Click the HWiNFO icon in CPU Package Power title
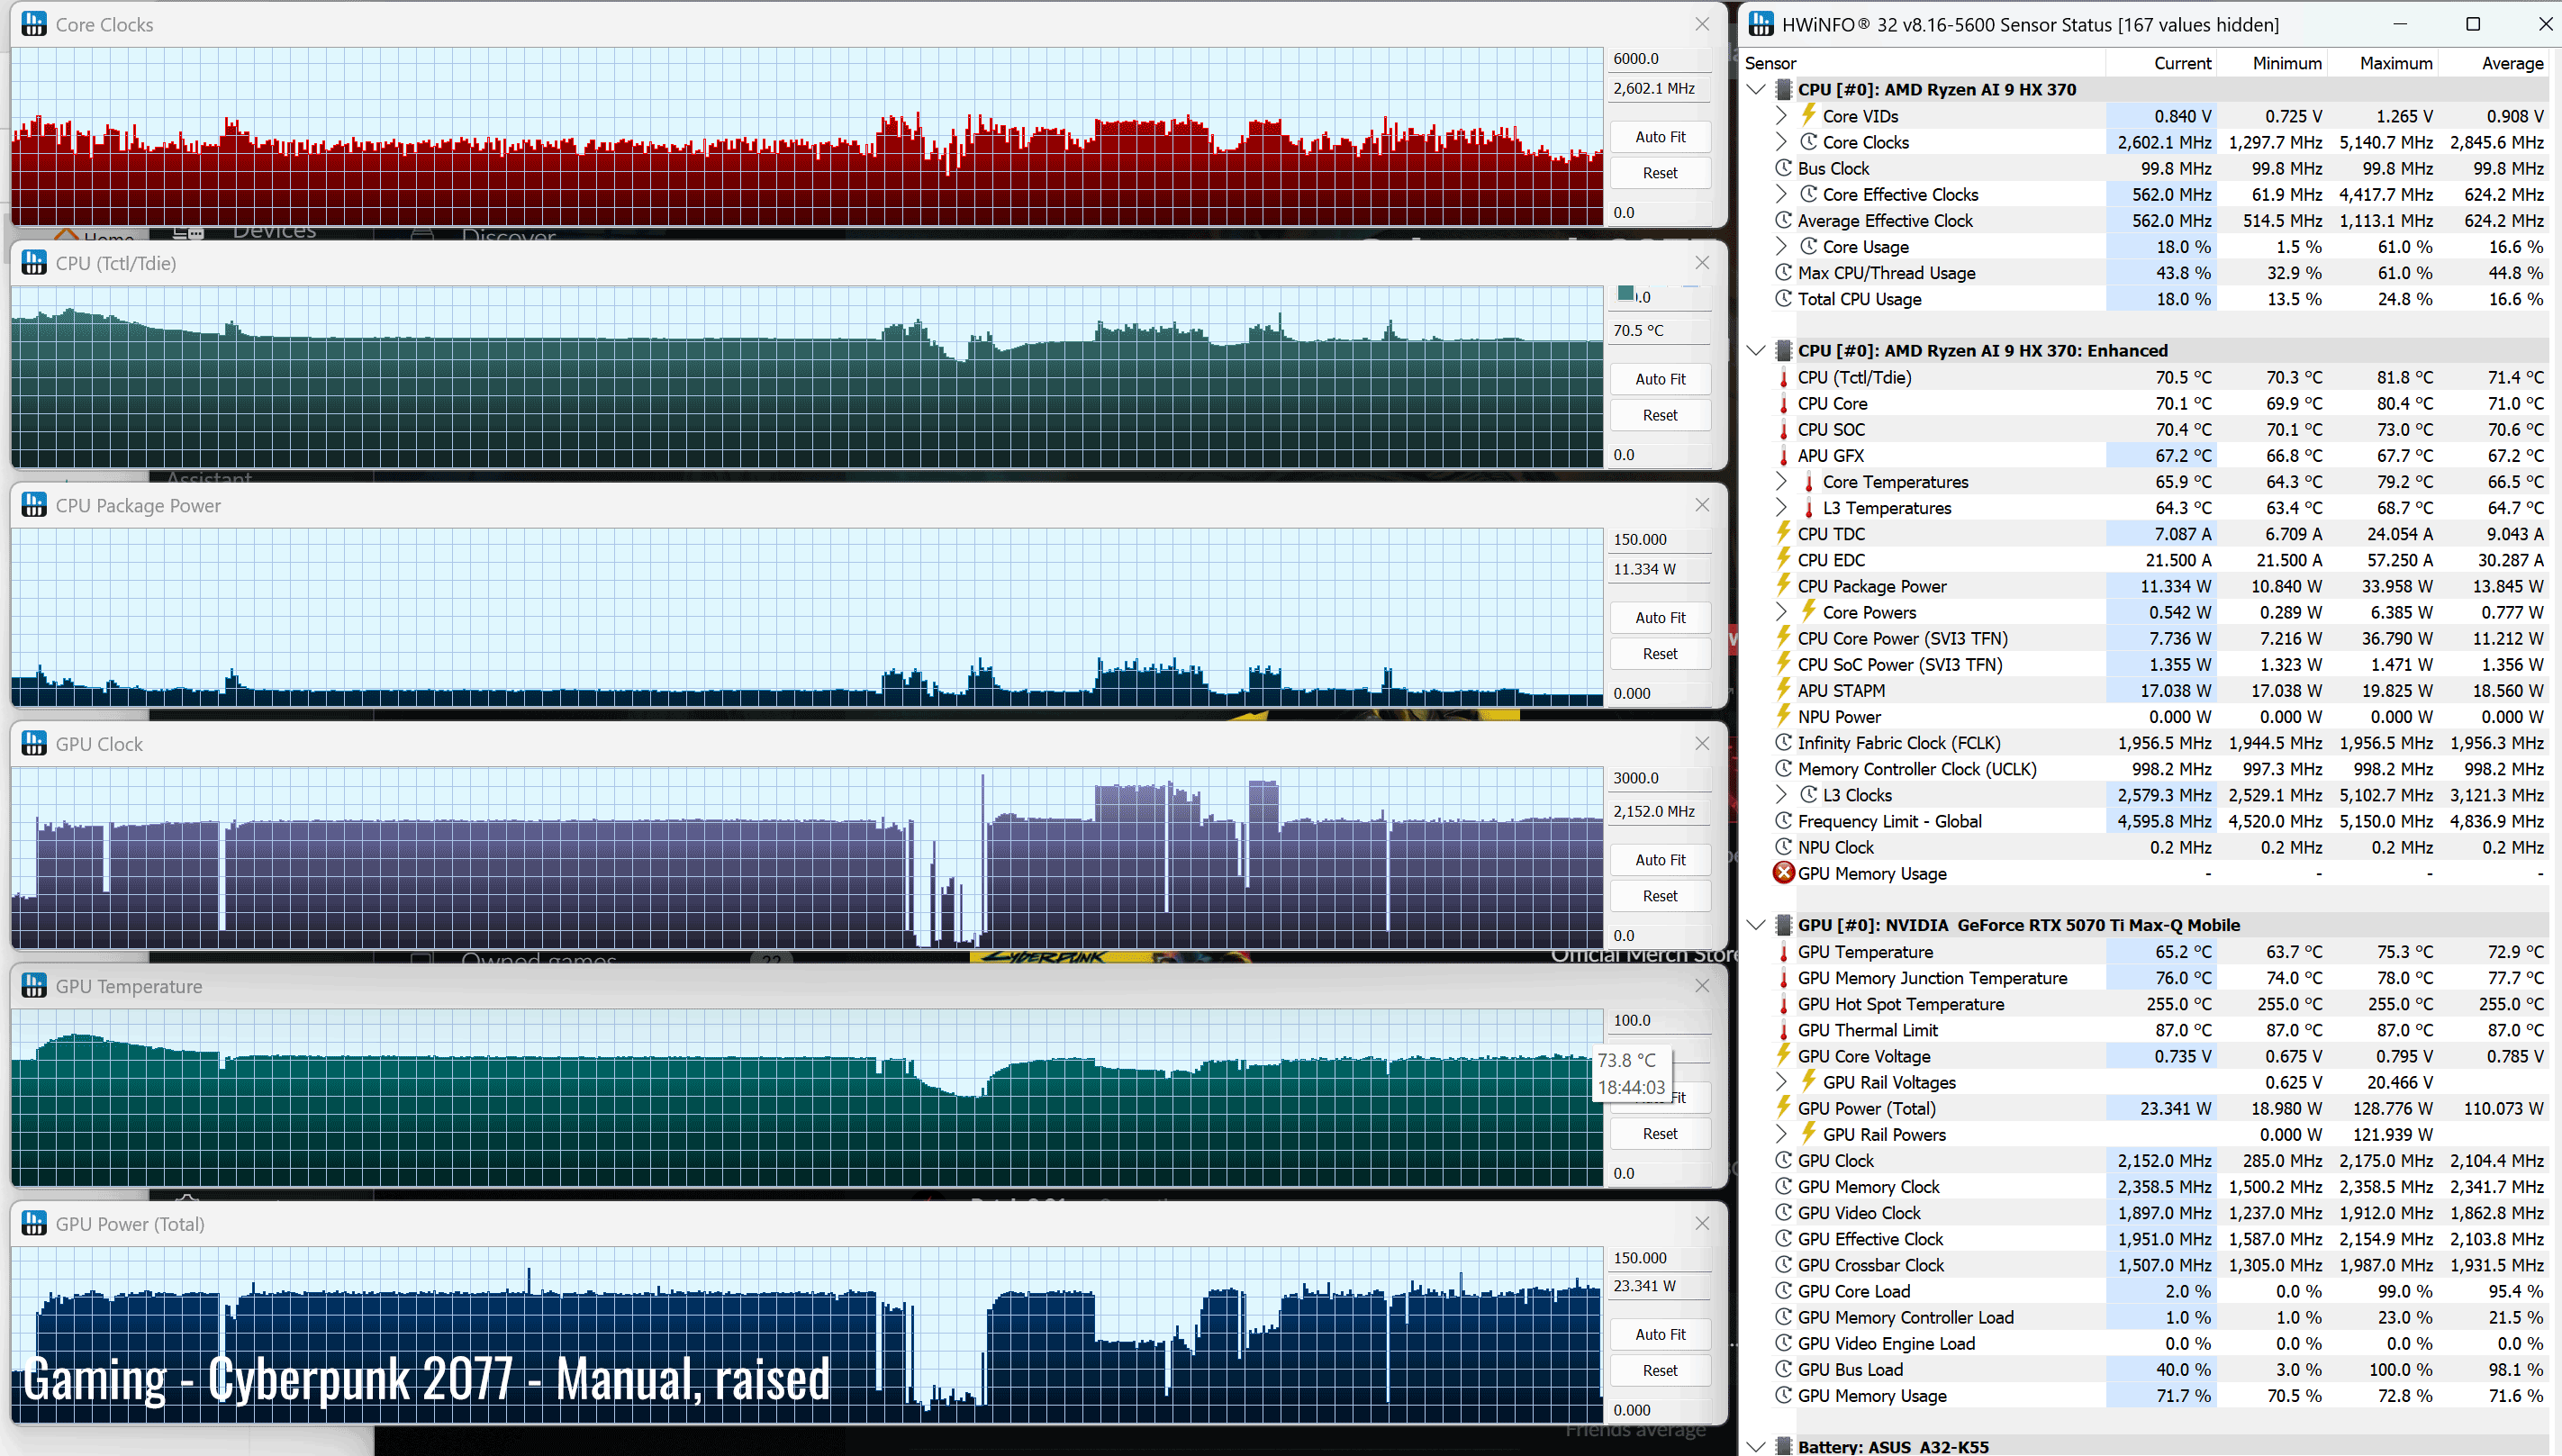The width and height of the screenshot is (2562, 1456). pyautogui.click(x=34, y=505)
